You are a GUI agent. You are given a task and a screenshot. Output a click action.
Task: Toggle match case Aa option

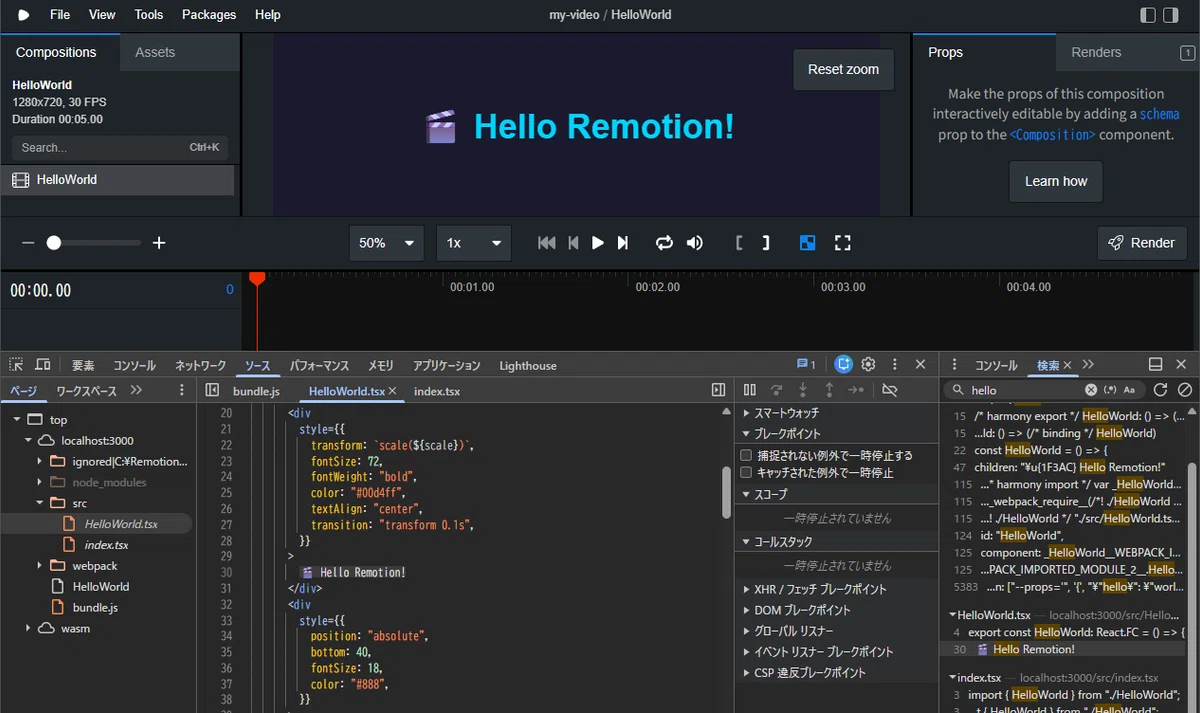click(1129, 390)
